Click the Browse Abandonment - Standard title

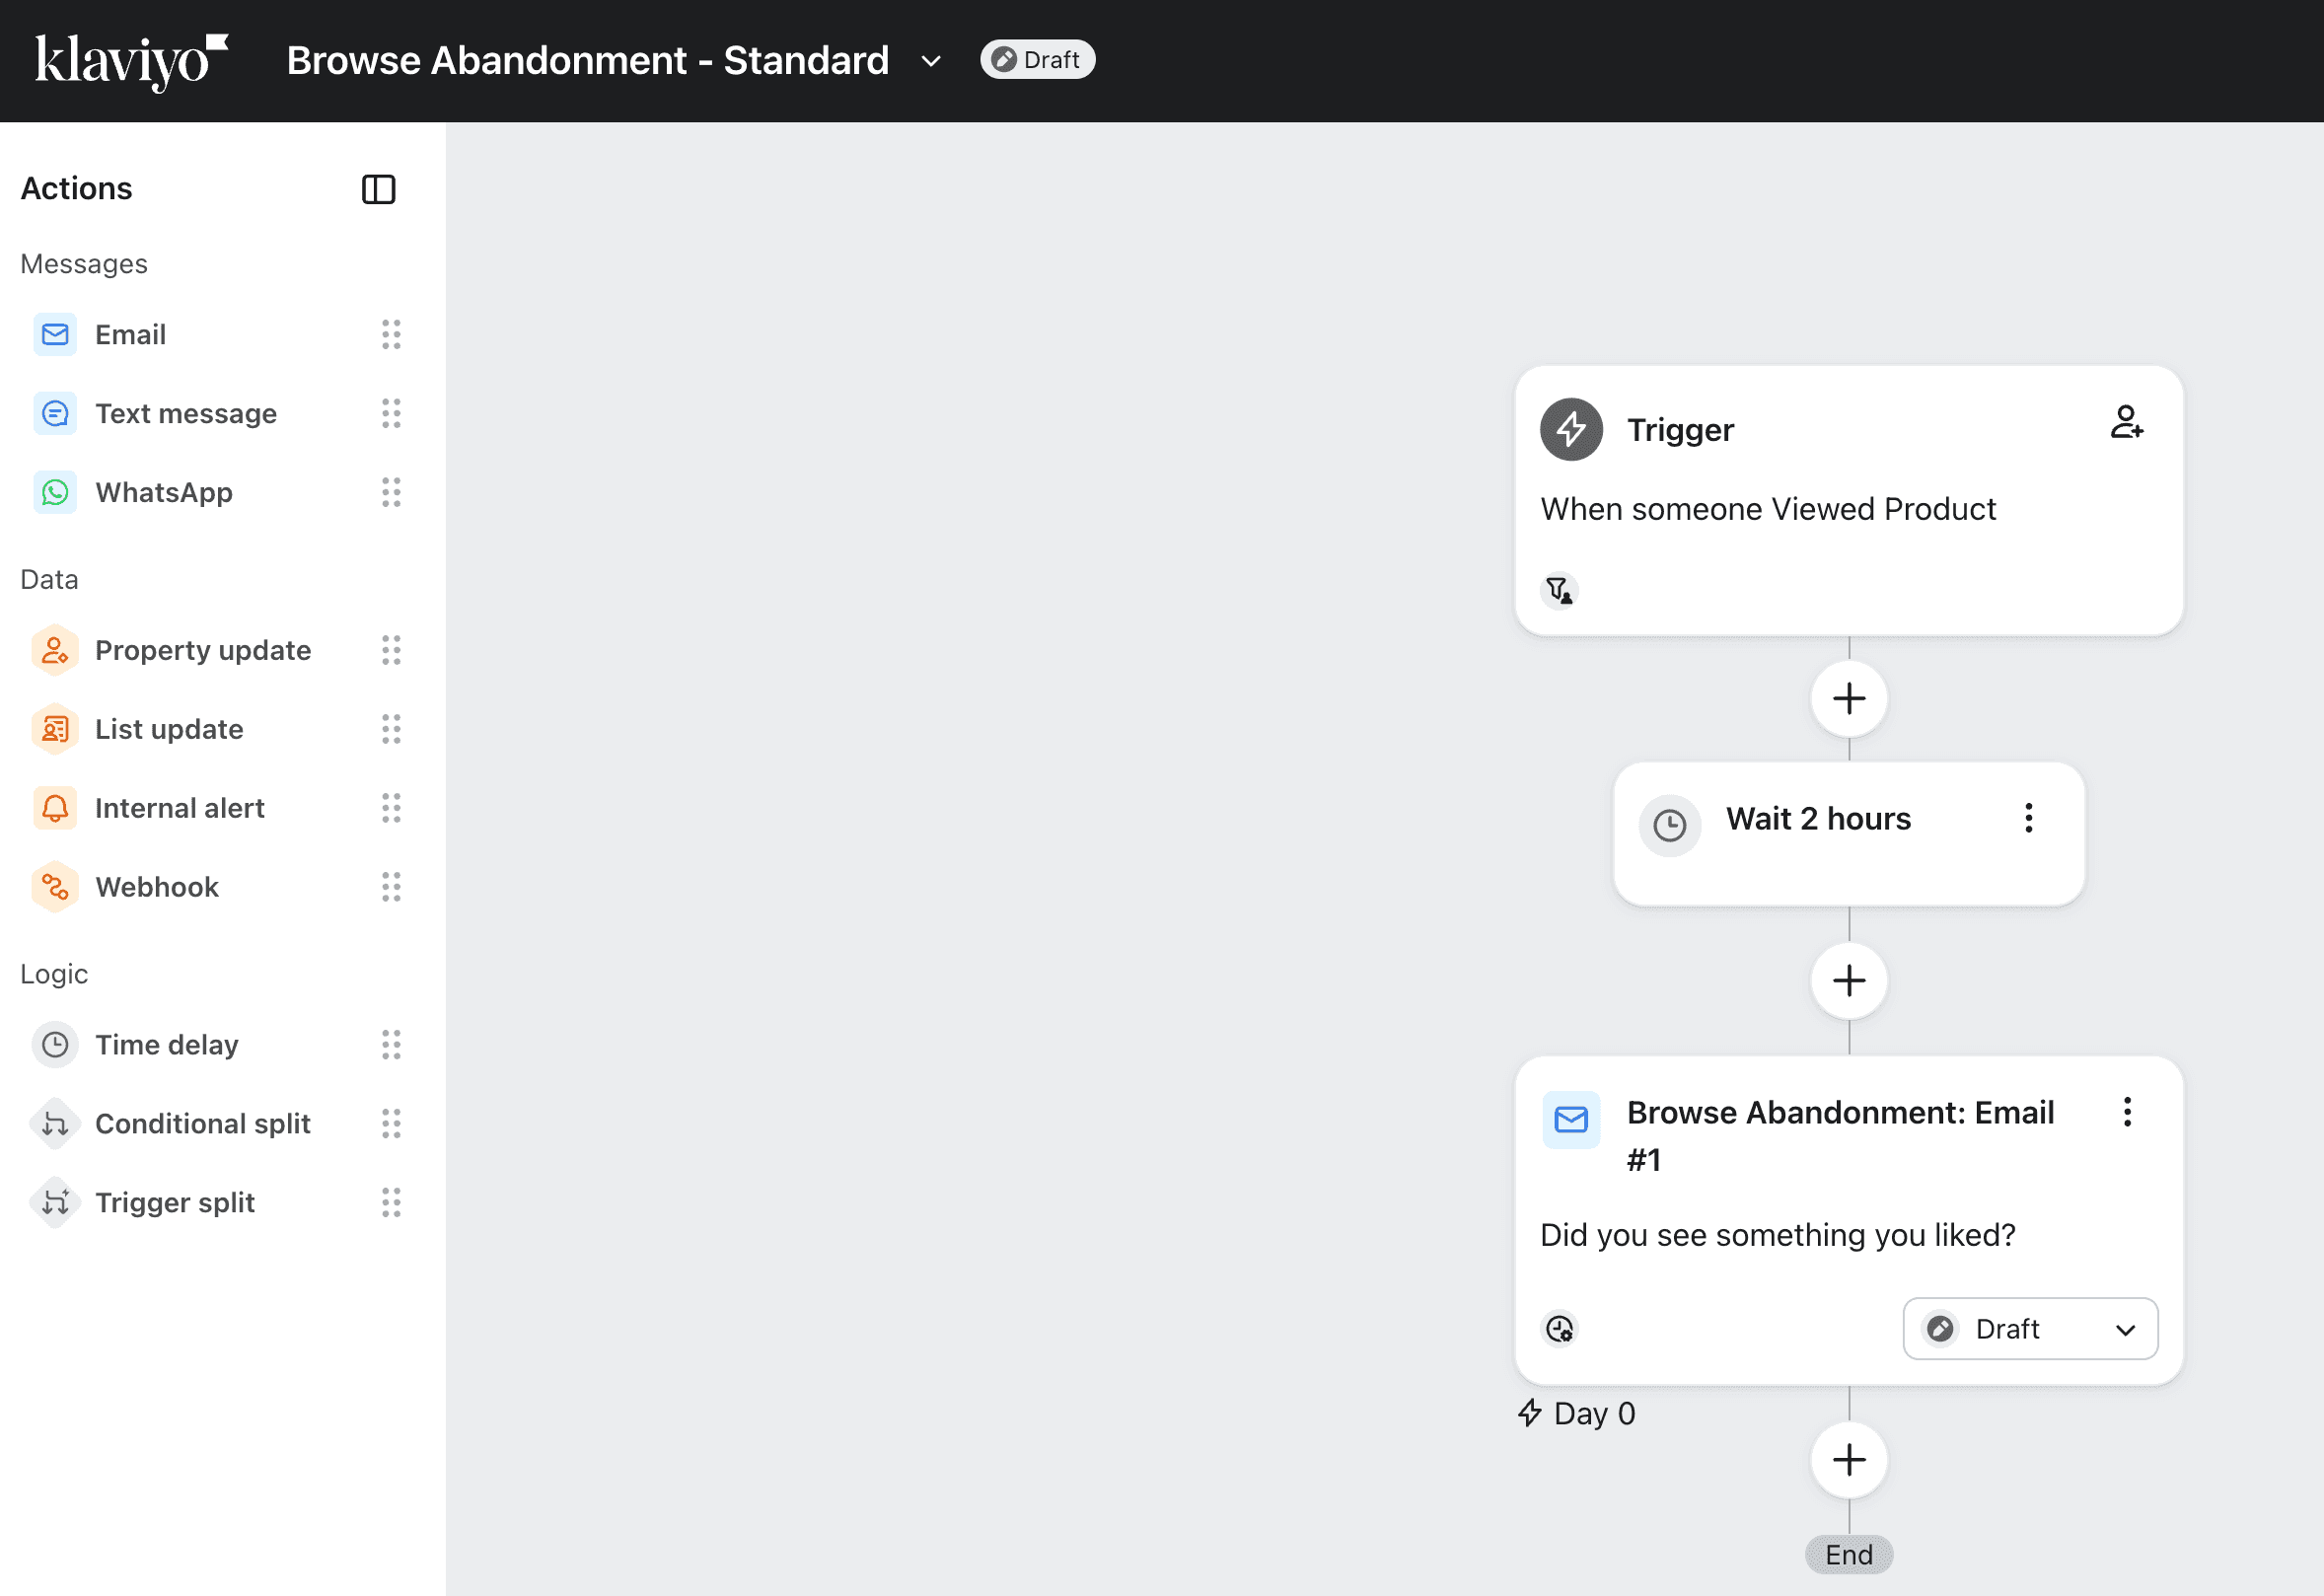tap(588, 61)
